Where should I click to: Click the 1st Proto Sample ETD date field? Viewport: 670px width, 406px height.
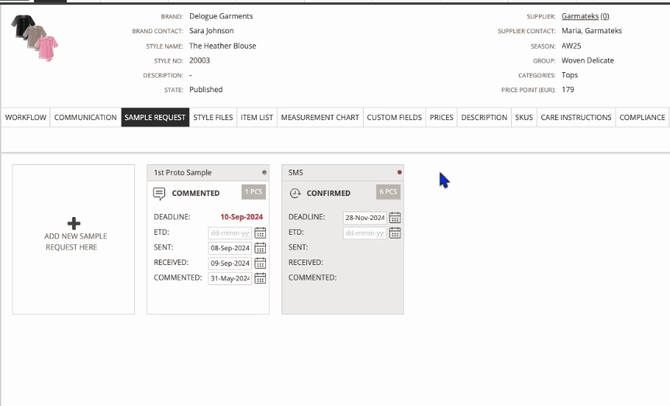click(230, 233)
